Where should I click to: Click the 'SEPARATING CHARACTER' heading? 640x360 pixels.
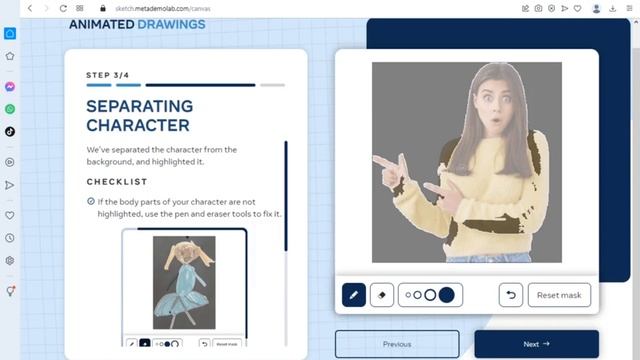tap(140, 116)
